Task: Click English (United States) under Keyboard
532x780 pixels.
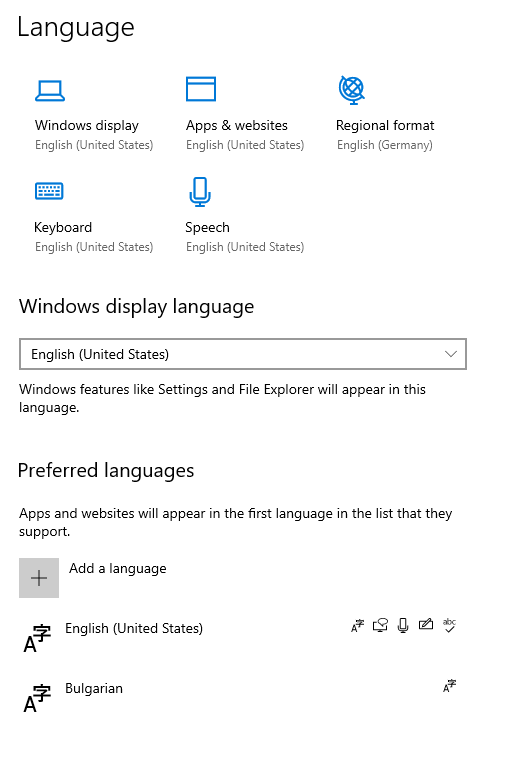Action: click(94, 247)
